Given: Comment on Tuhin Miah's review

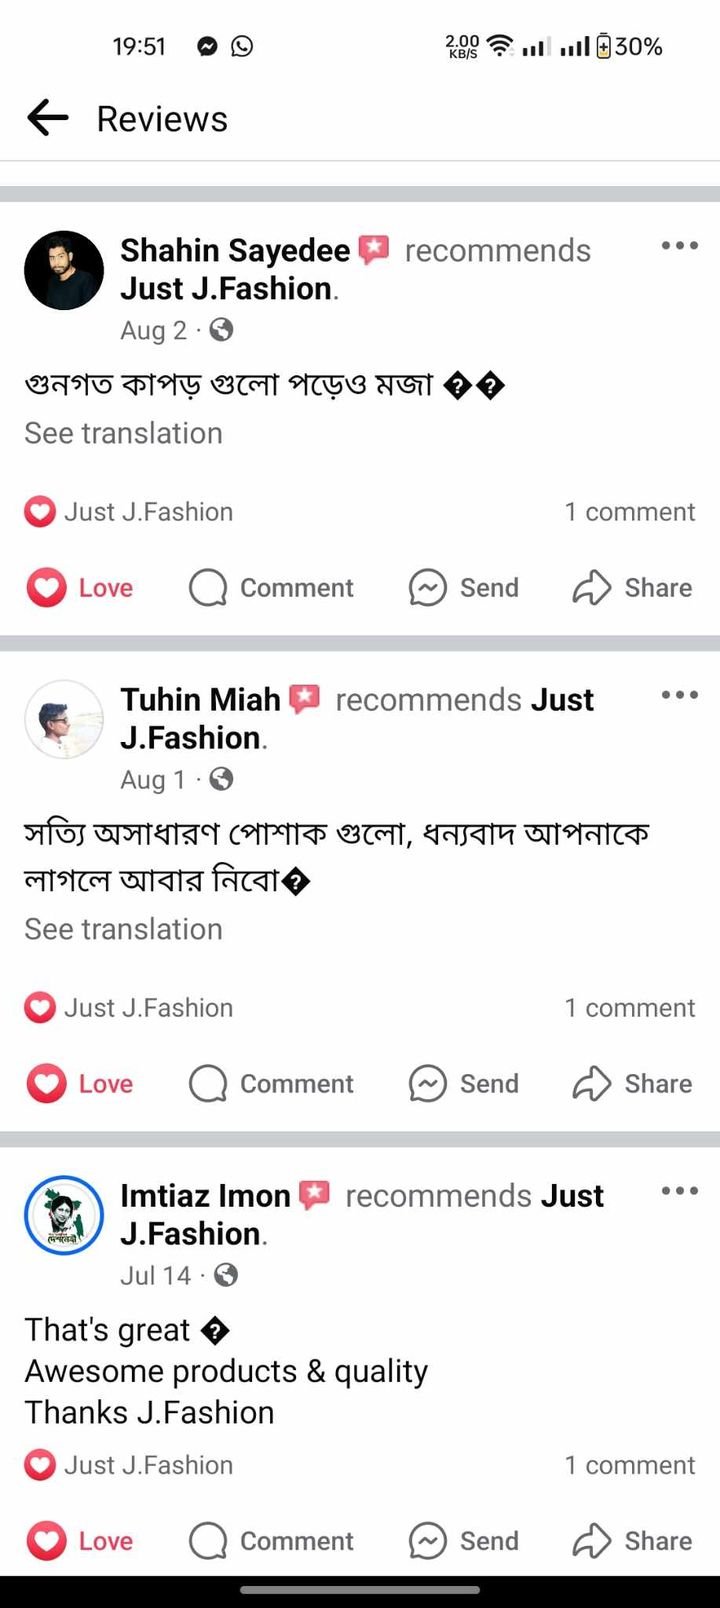Looking at the screenshot, I should (271, 1084).
